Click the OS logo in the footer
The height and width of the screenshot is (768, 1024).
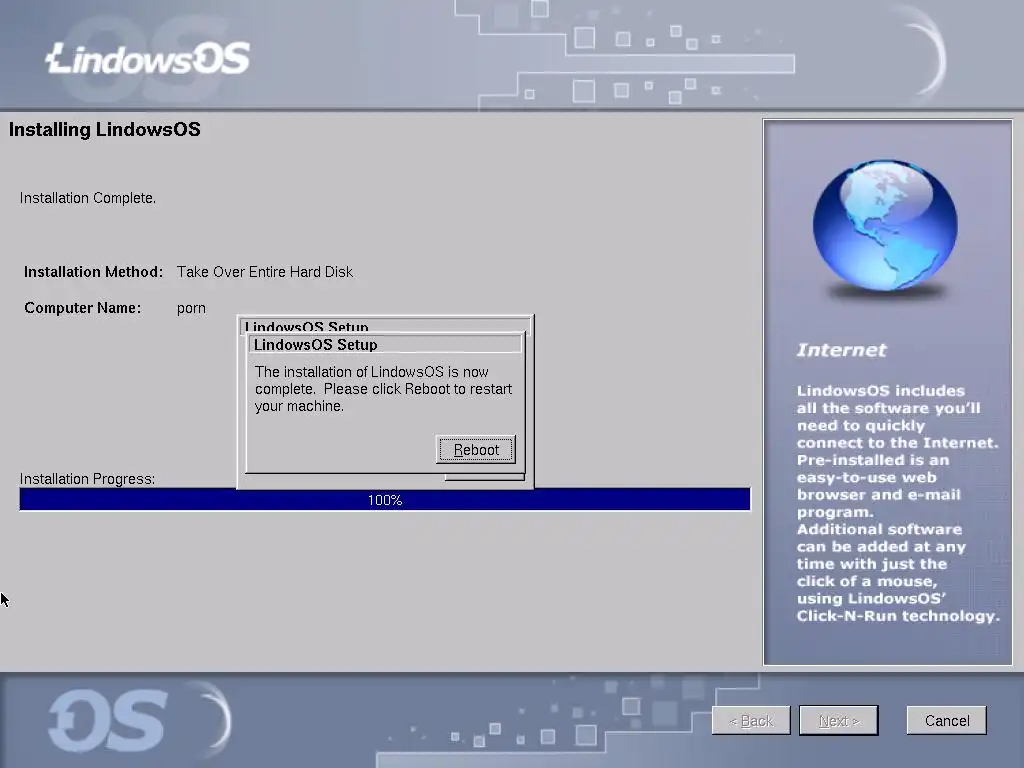coord(109,721)
